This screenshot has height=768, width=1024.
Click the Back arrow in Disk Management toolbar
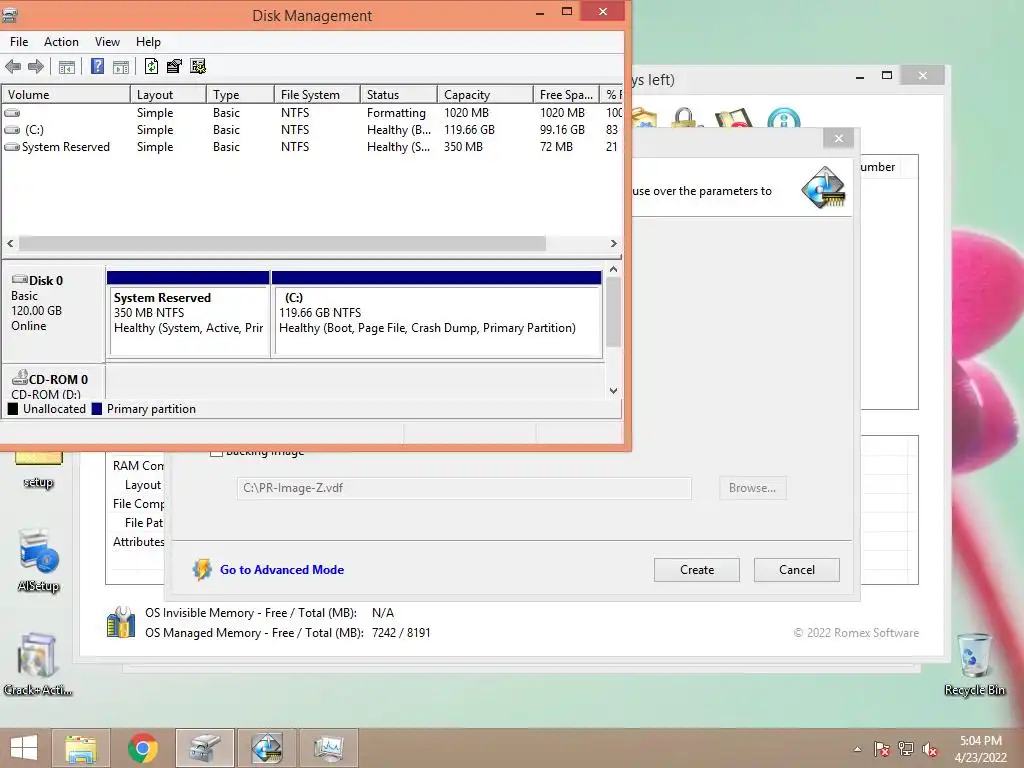[13, 66]
